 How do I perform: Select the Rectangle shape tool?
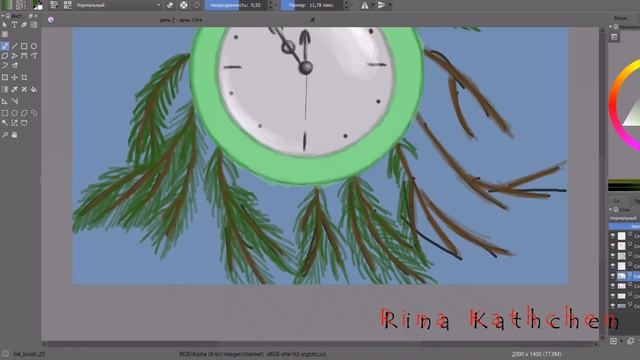tap(24, 46)
